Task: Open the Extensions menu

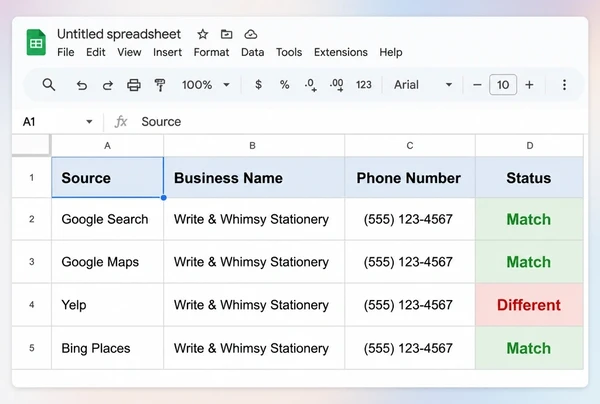Action: [x=341, y=52]
